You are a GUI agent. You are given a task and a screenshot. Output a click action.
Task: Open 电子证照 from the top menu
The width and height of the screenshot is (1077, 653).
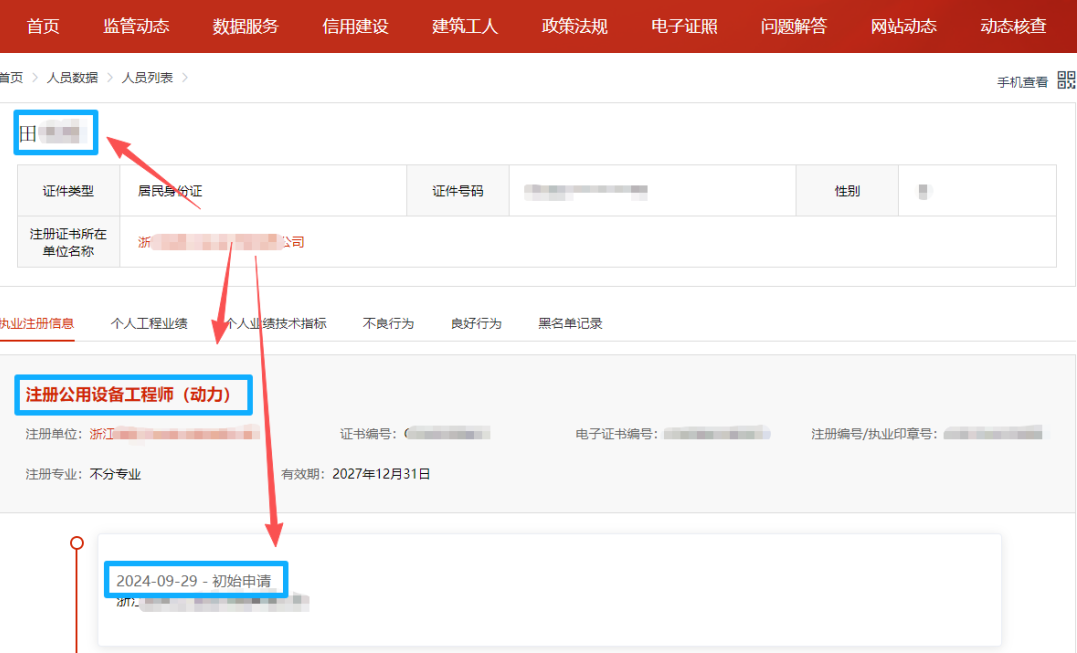(684, 26)
